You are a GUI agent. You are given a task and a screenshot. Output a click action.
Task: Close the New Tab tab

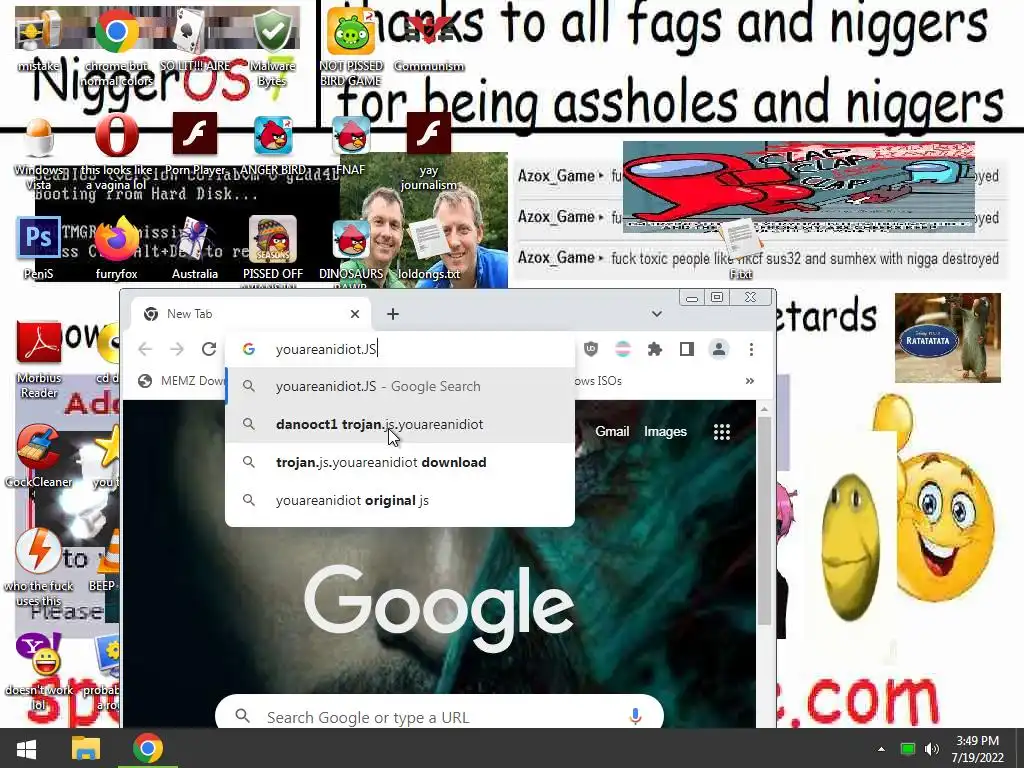tap(355, 314)
